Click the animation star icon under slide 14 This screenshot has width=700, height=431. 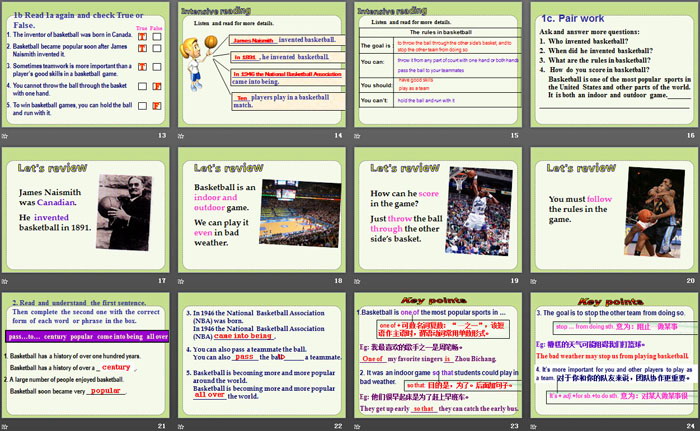point(181,136)
